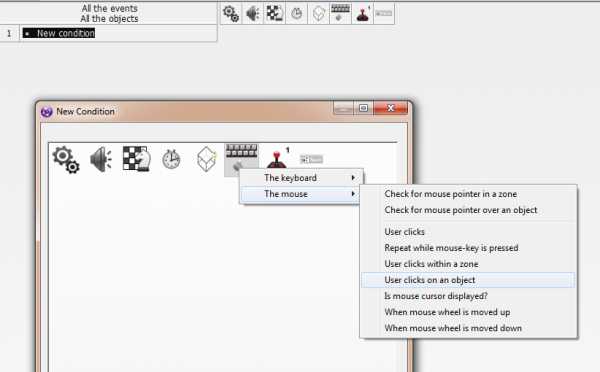Click the Special conditions gears icon in dialog
600x372 pixels.
(66, 159)
